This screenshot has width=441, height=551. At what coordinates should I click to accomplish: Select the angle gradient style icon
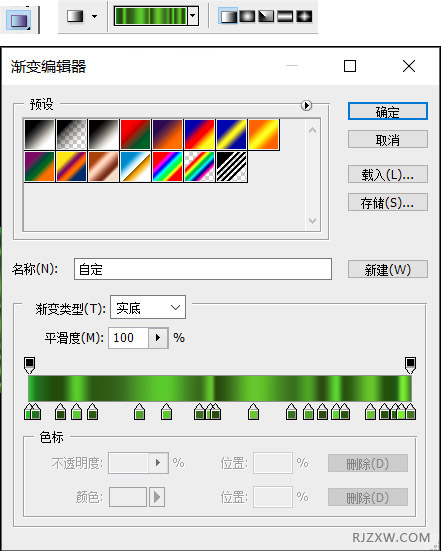point(266,16)
